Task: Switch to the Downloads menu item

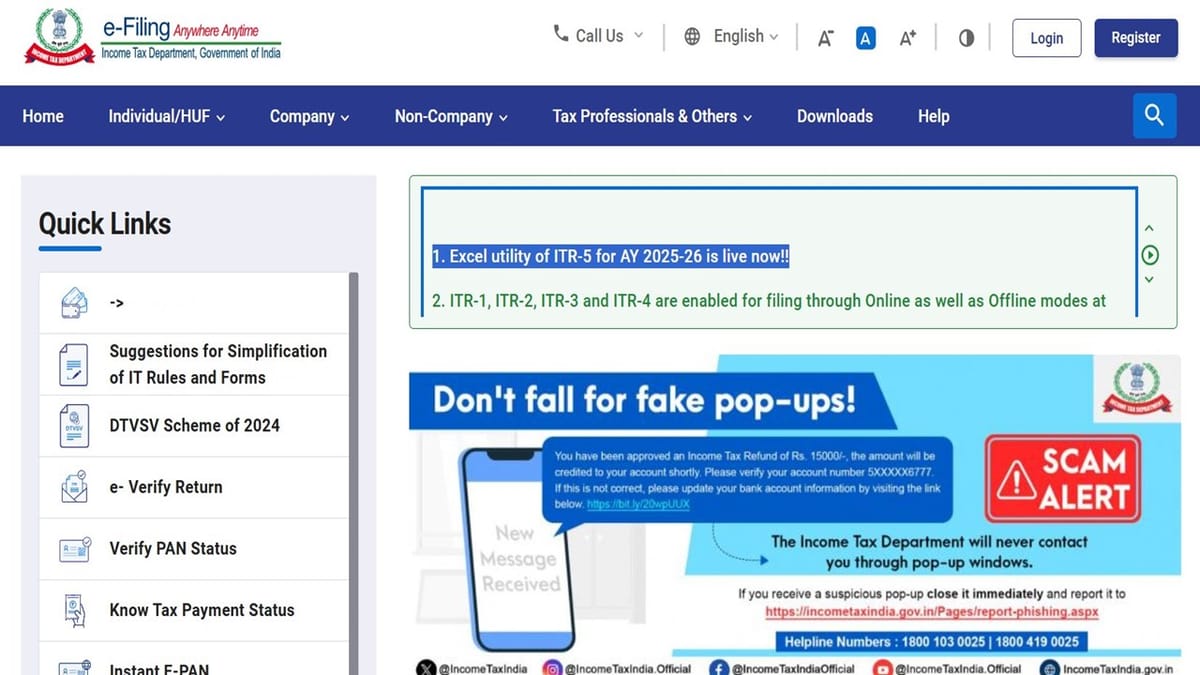Action: click(x=834, y=116)
